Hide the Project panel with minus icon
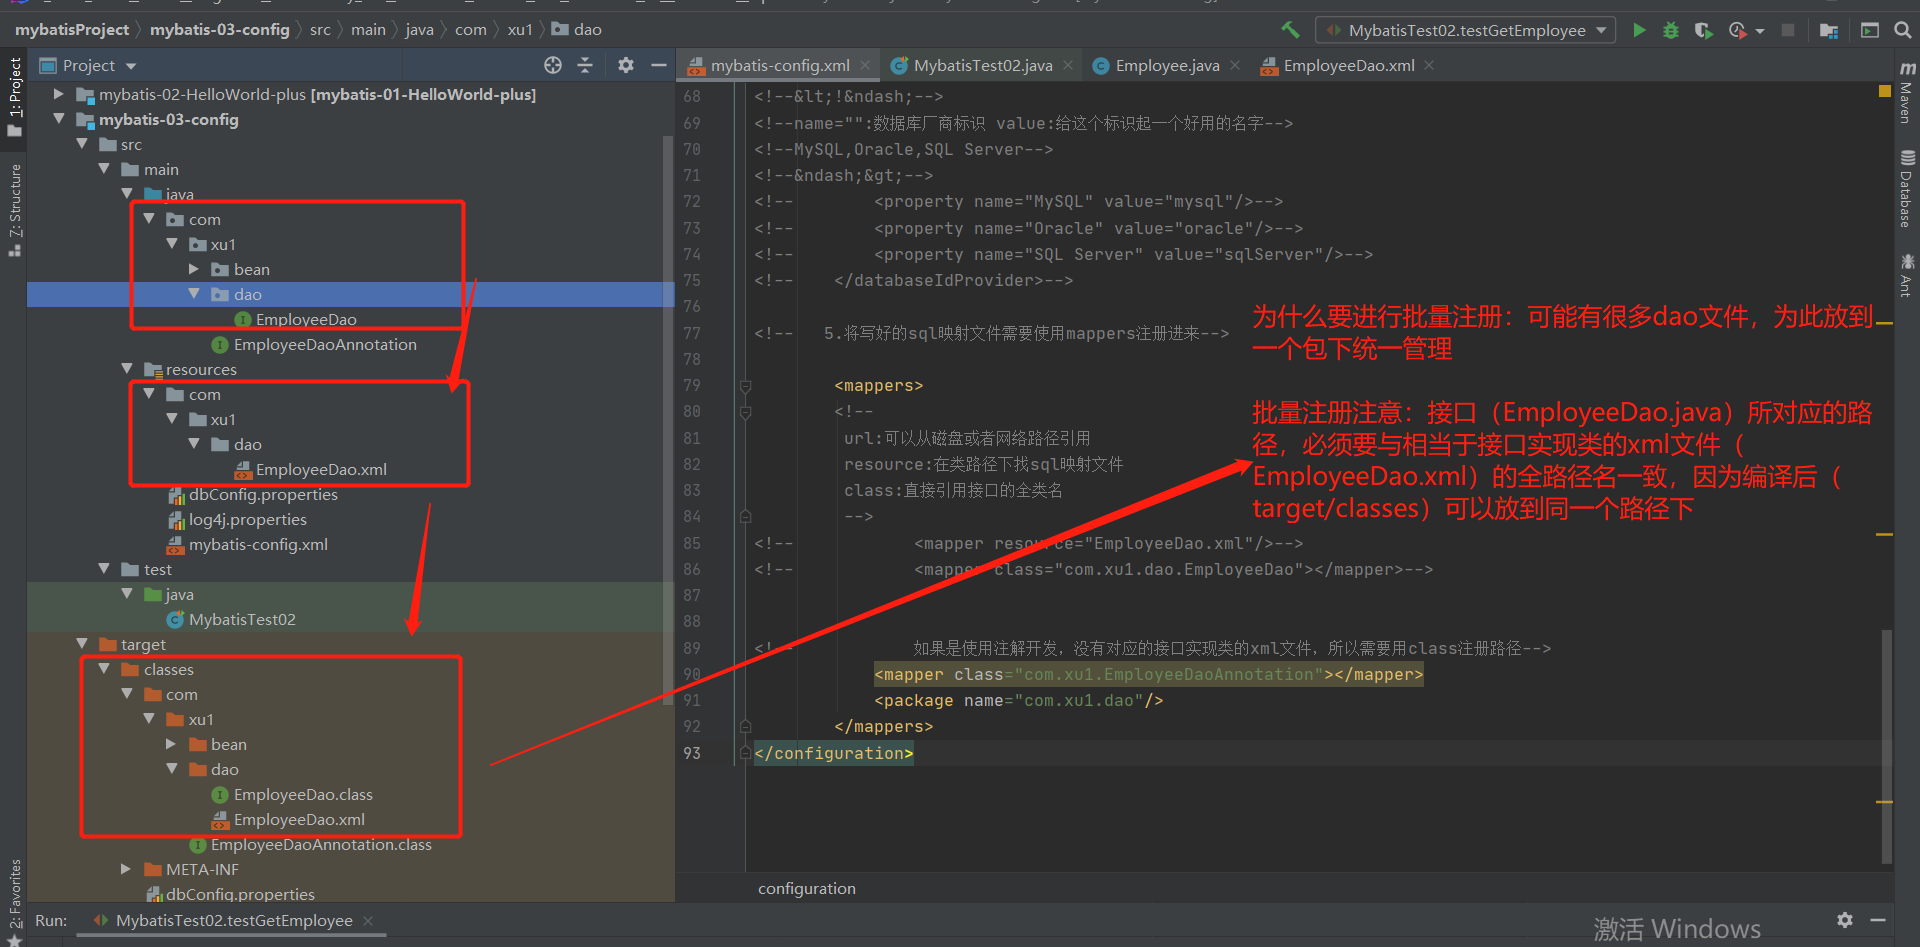Image resolution: width=1920 pixels, height=947 pixels. (658, 65)
